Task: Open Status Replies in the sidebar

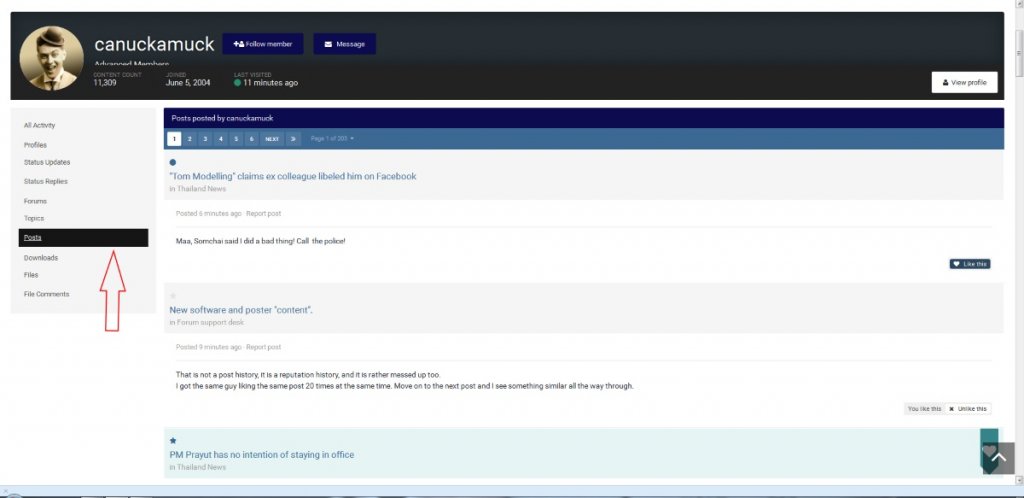Action: 46,181
